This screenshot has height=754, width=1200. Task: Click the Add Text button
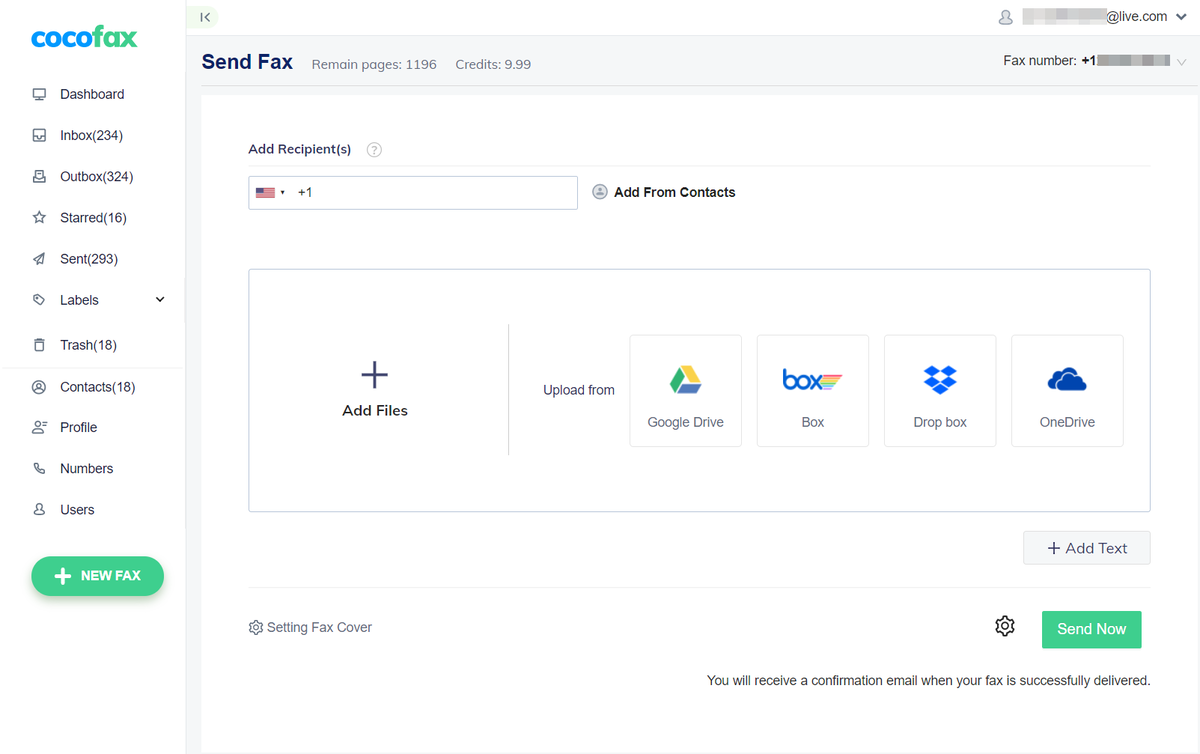(x=1086, y=548)
